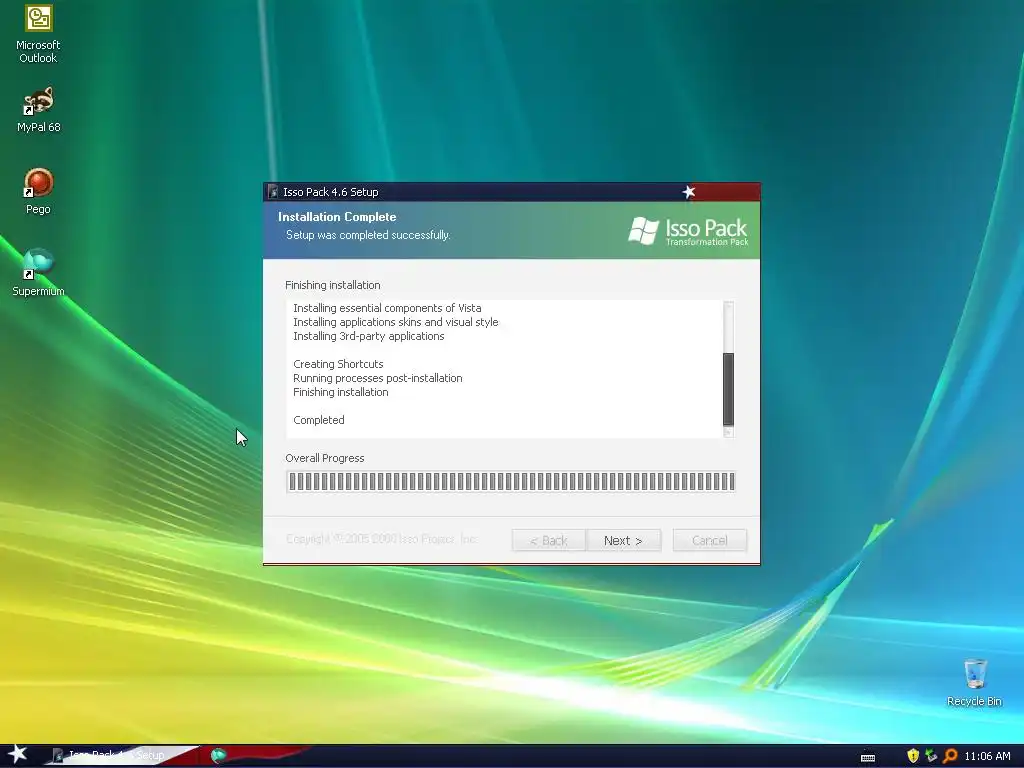Click 'Running processes post-installation' log line
Image resolution: width=1024 pixels, height=768 pixels.
click(377, 378)
